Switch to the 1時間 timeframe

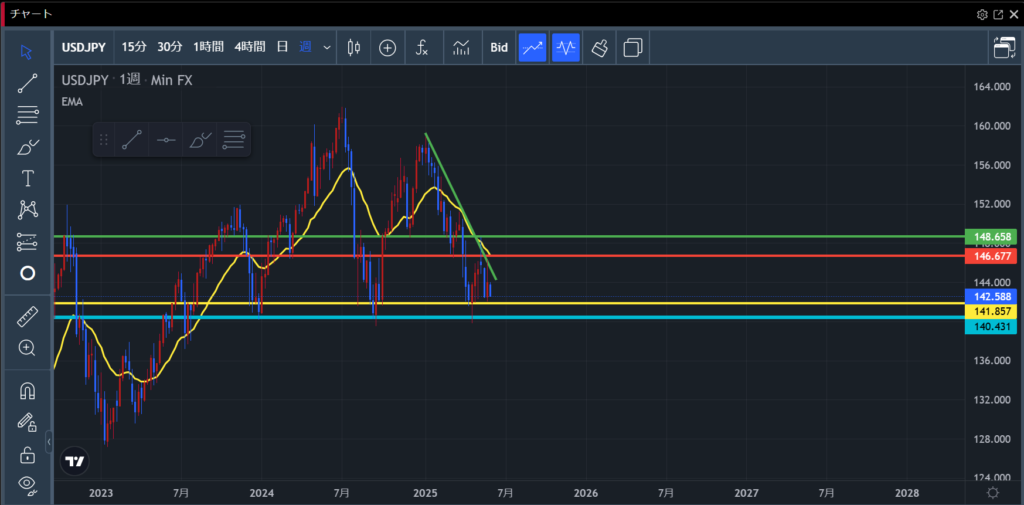[x=208, y=47]
